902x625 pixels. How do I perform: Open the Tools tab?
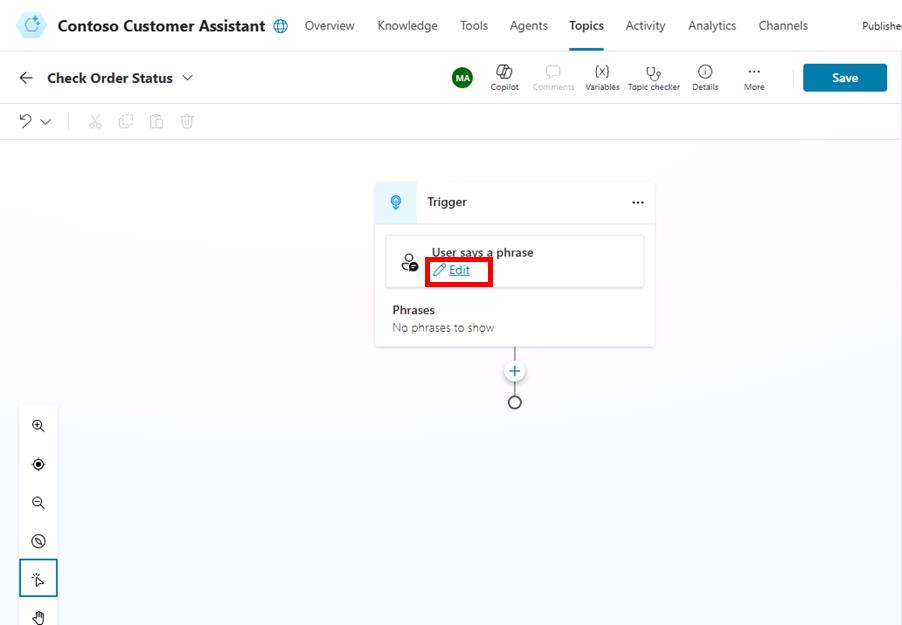(x=473, y=26)
